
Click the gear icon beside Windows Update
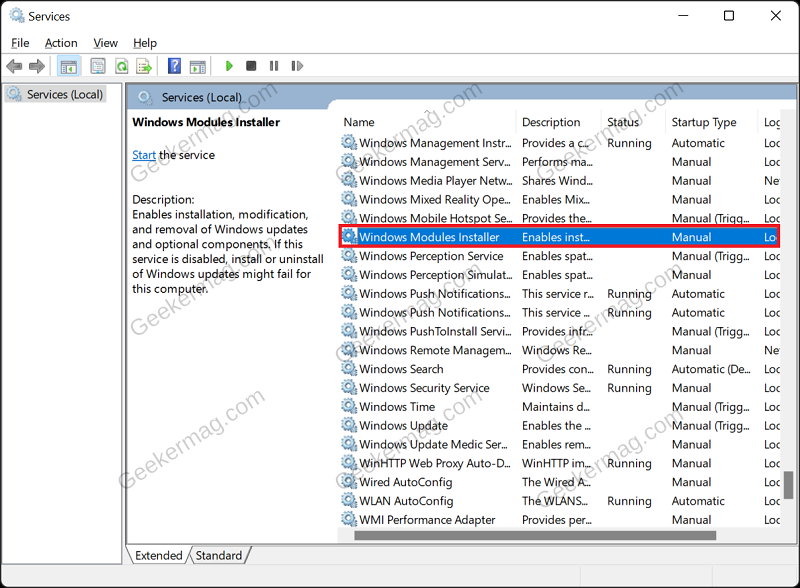349,425
